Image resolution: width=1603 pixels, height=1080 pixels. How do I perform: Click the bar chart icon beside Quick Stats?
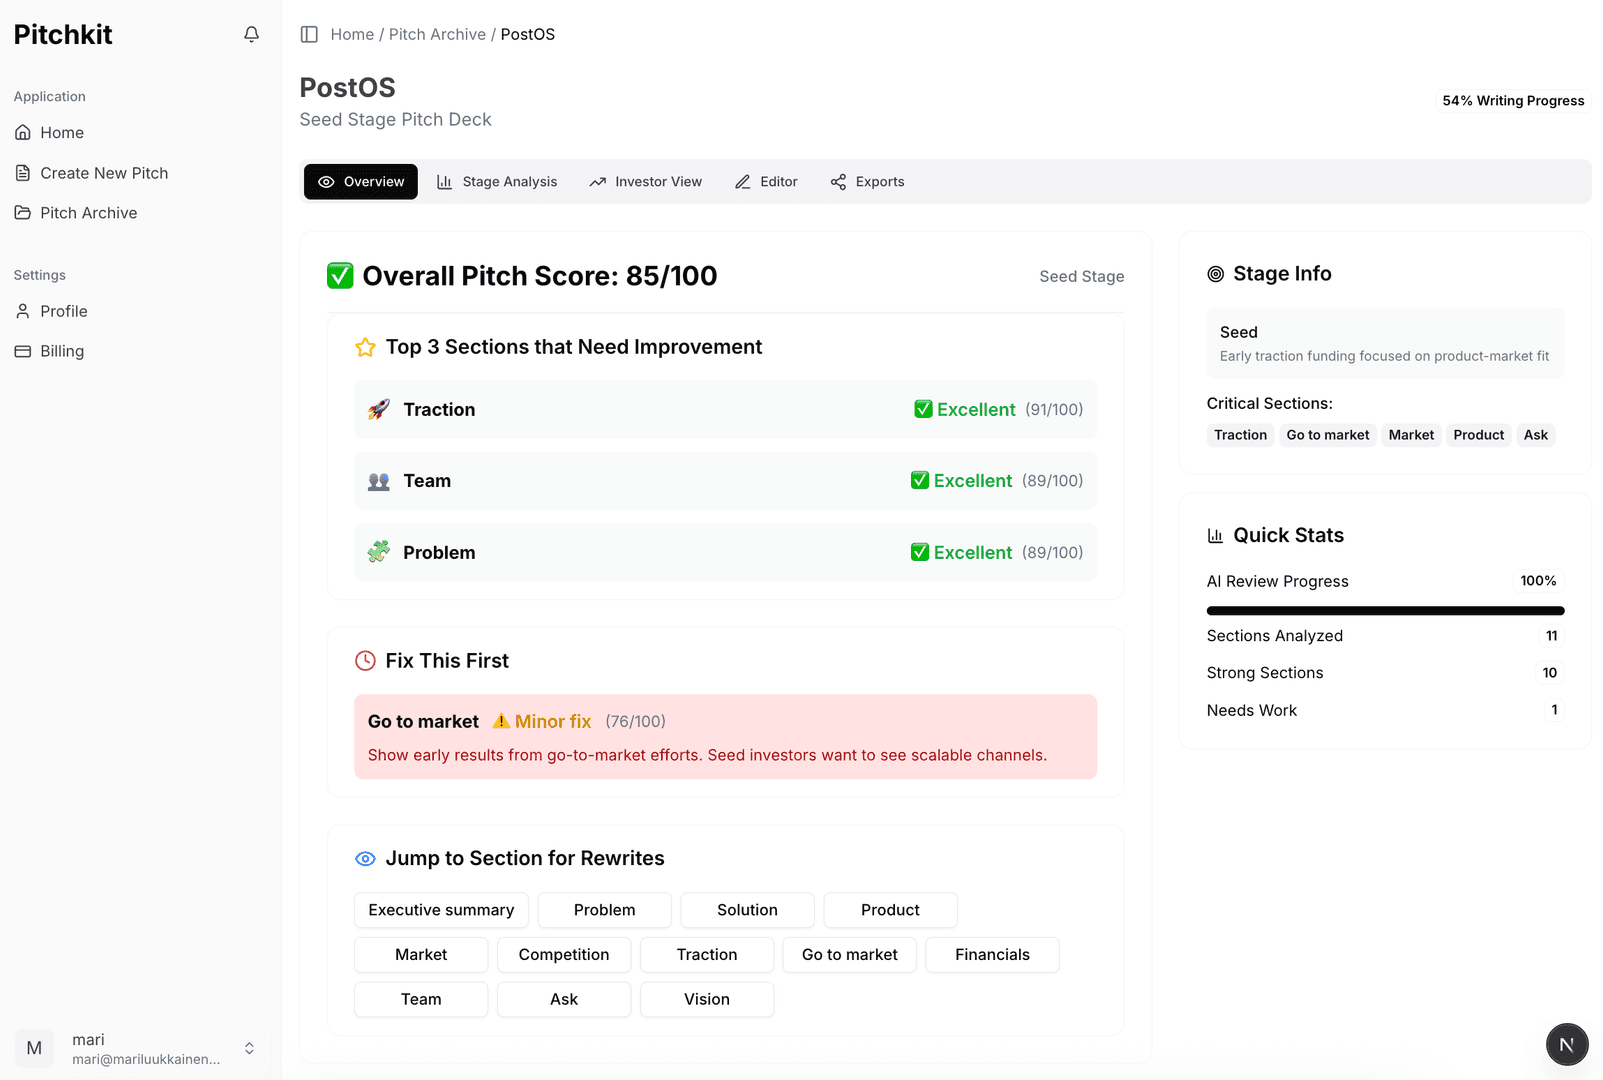1214,535
